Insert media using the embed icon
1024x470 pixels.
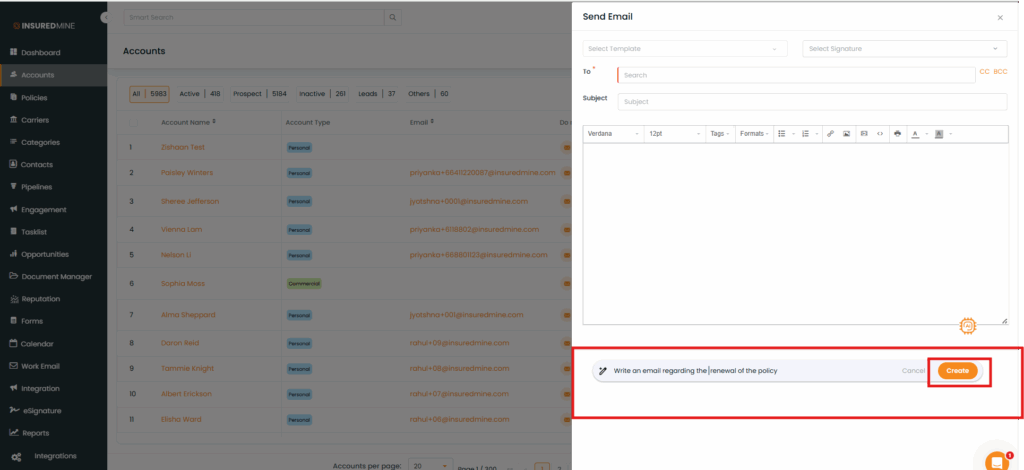863,134
